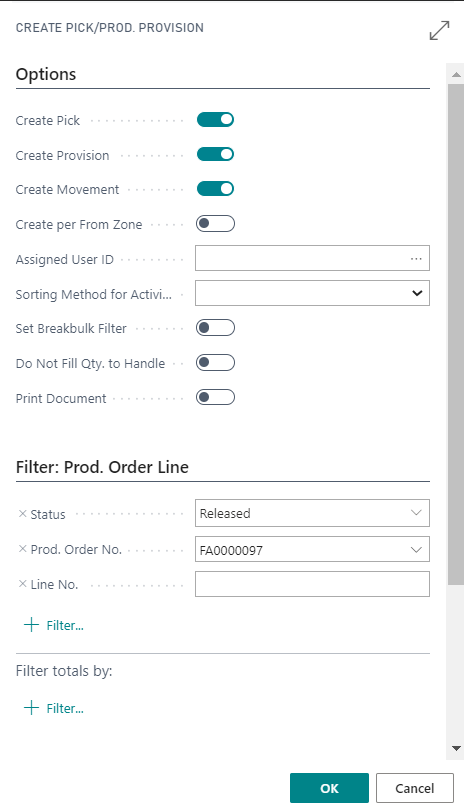The width and height of the screenshot is (464, 811).
Task: Open Assigned User ID lookup ellipsis
Action: 416,259
